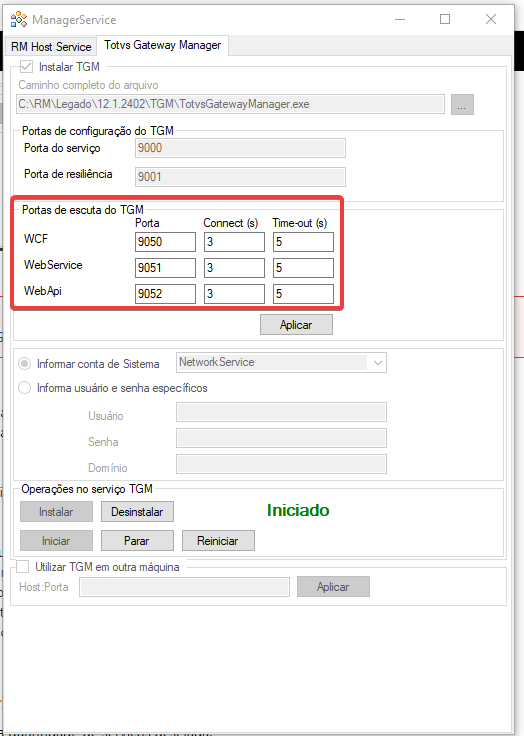Click the green Iniciado status text
Screen dimensions: 524x736
pyautogui.click(x=298, y=510)
